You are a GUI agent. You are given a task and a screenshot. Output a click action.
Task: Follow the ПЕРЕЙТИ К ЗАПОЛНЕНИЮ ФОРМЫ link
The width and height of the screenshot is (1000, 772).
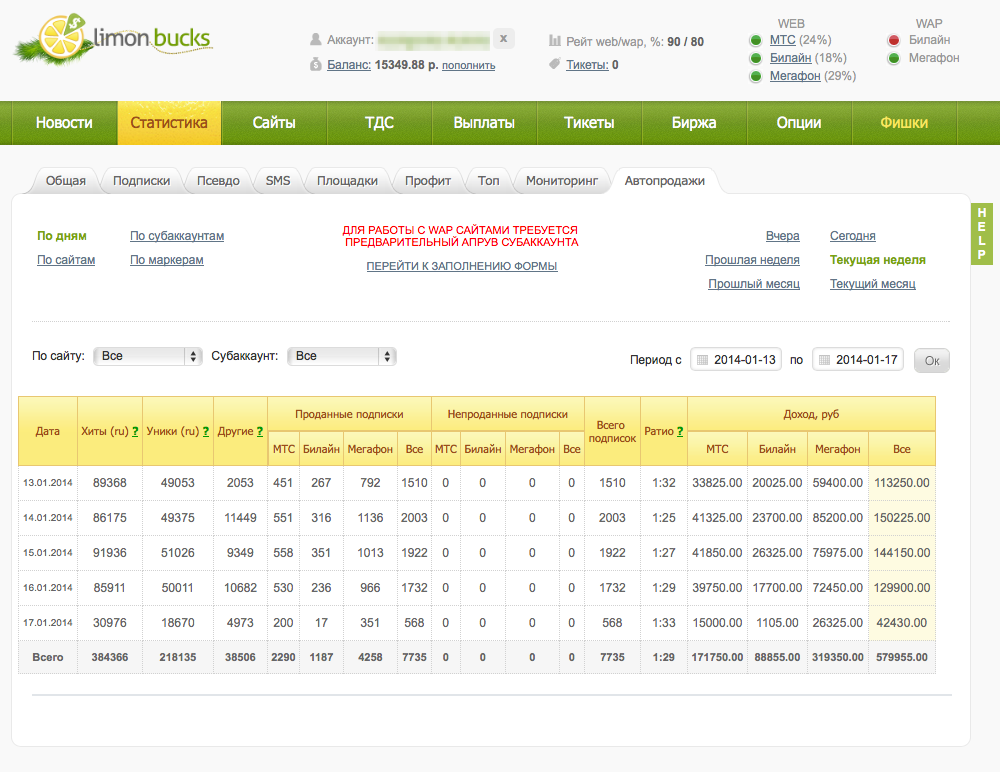[x=461, y=266]
